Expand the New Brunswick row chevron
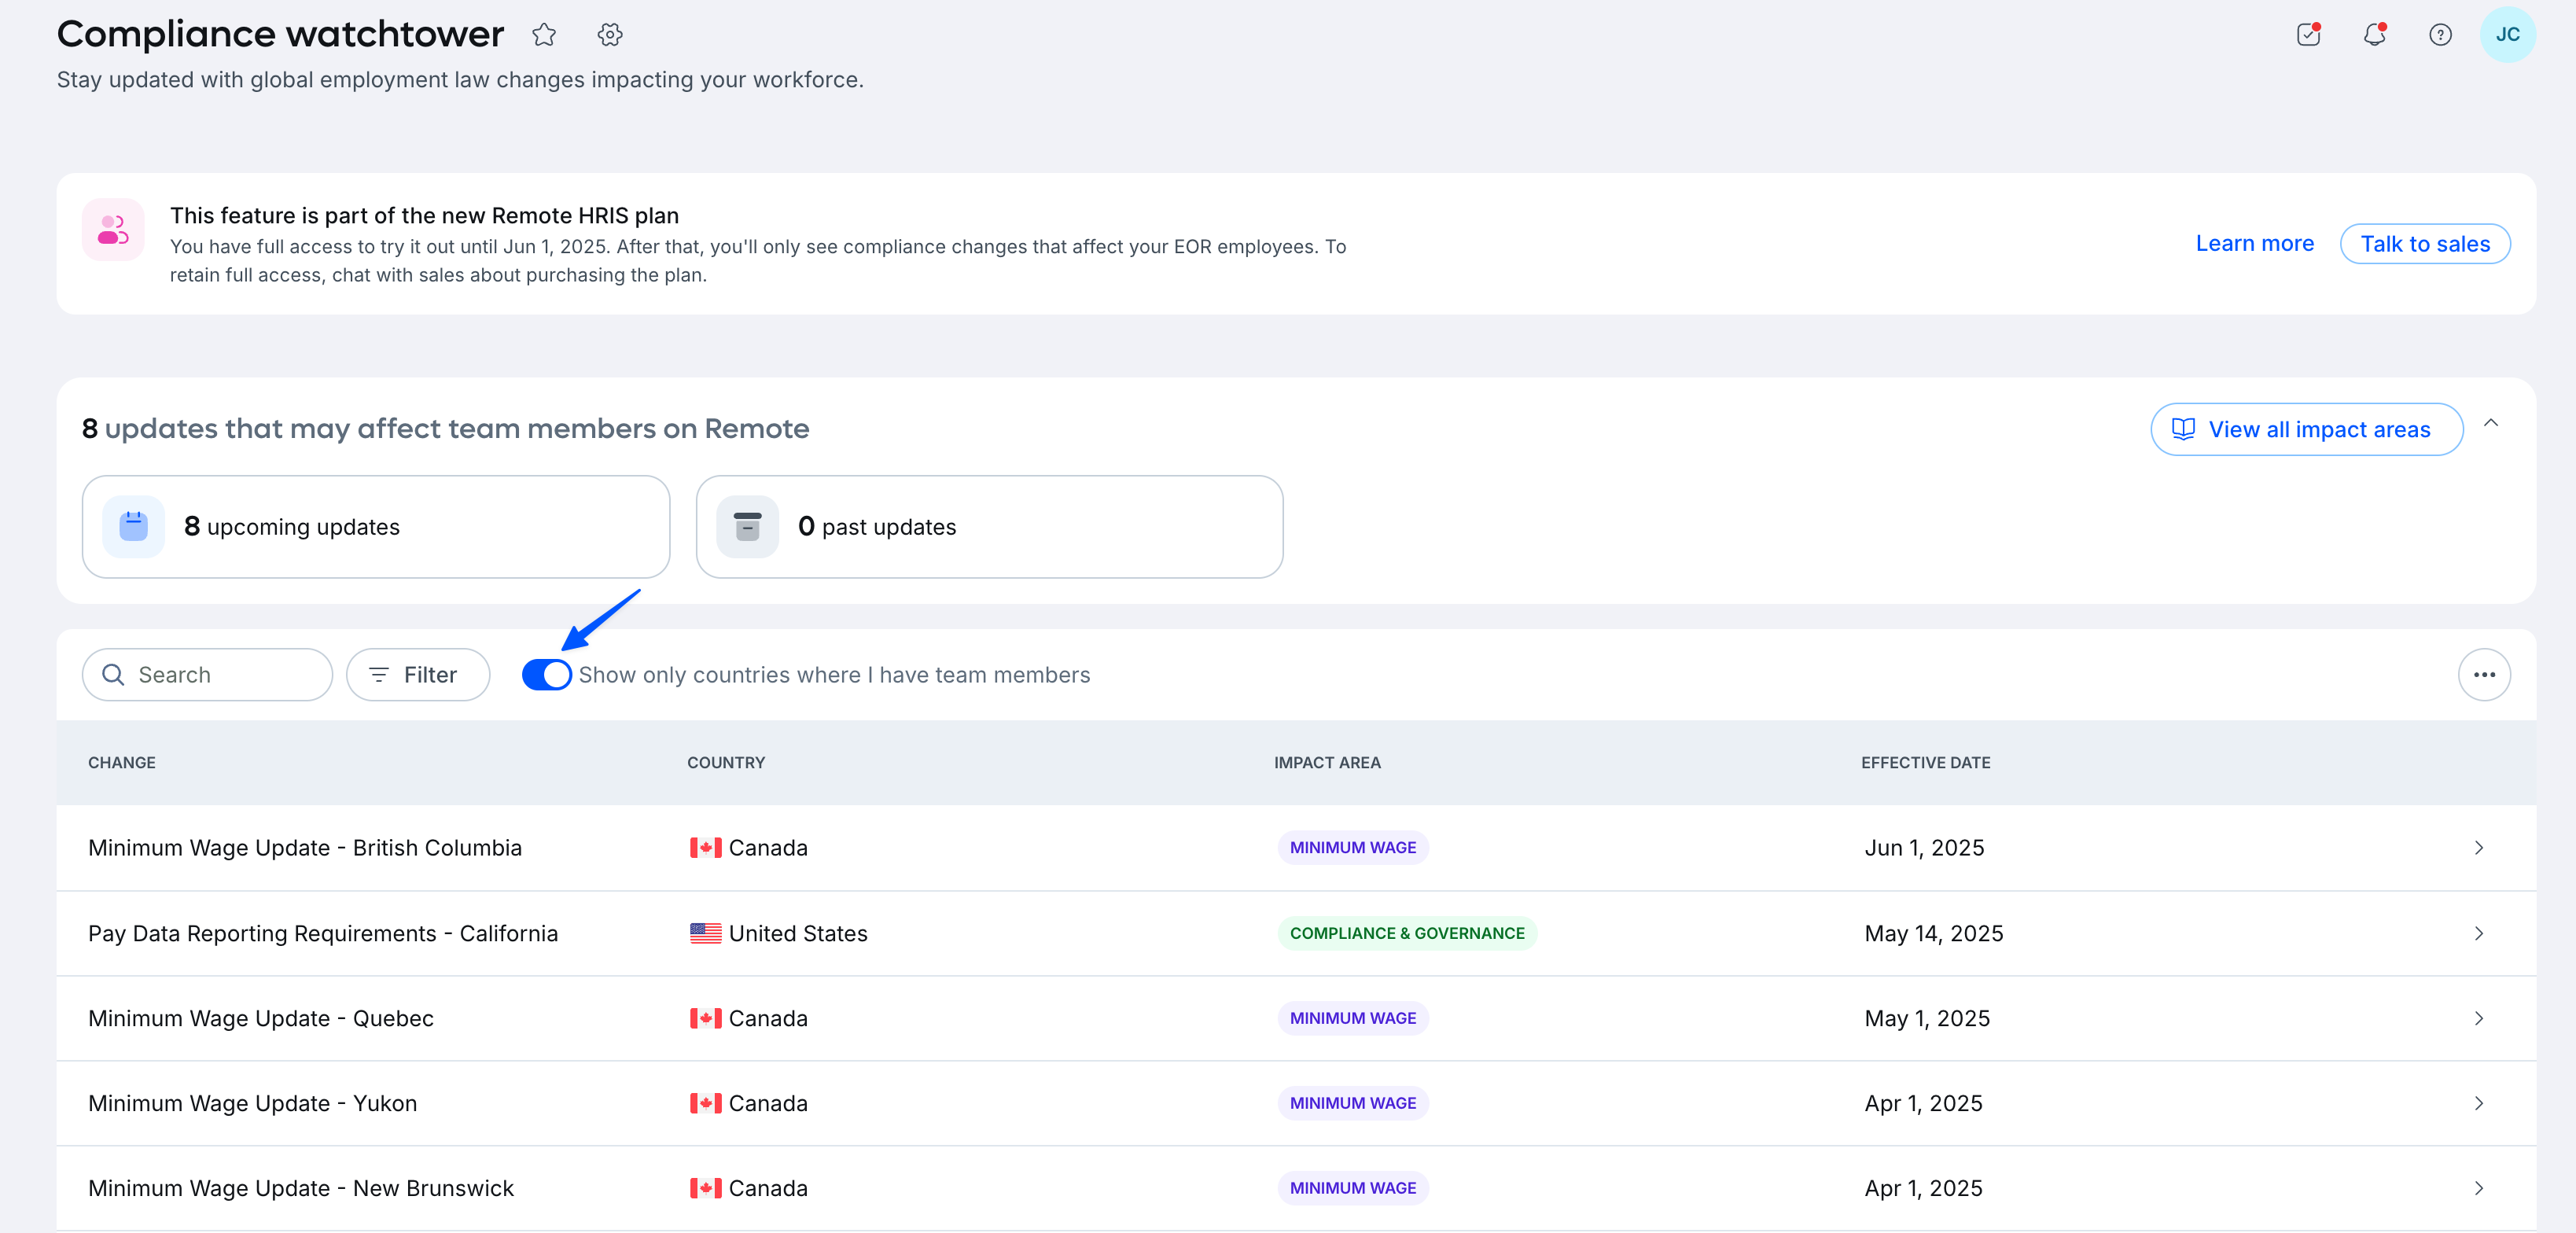The width and height of the screenshot is (2576, 1233). (x=2479, y=1188)
